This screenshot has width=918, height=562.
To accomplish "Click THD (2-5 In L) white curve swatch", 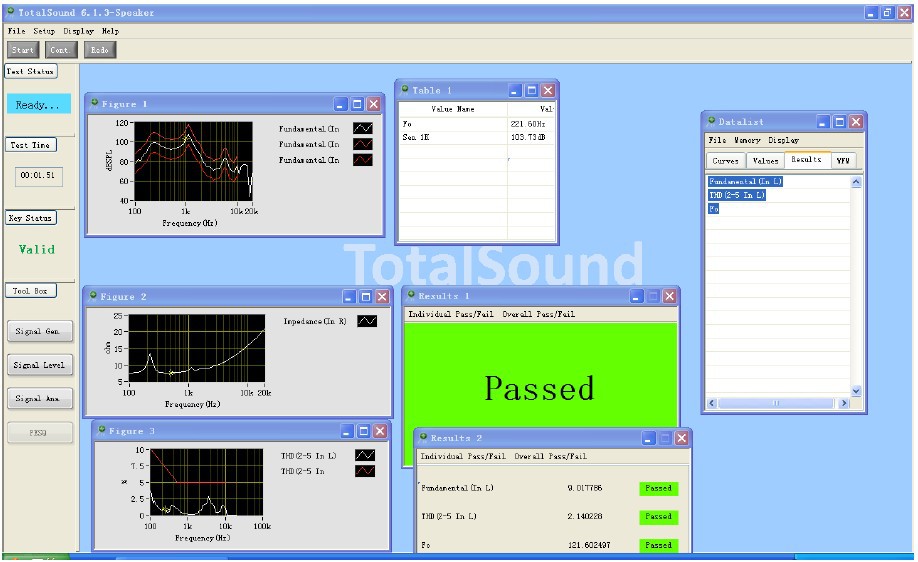I will tap(365, 455).
